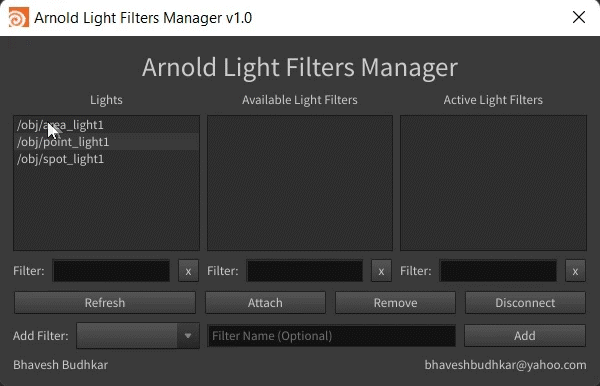The height and width of the screenshot is (386, 600).
Task: Click the Active Light Filters list box
Action: point(493,183)
